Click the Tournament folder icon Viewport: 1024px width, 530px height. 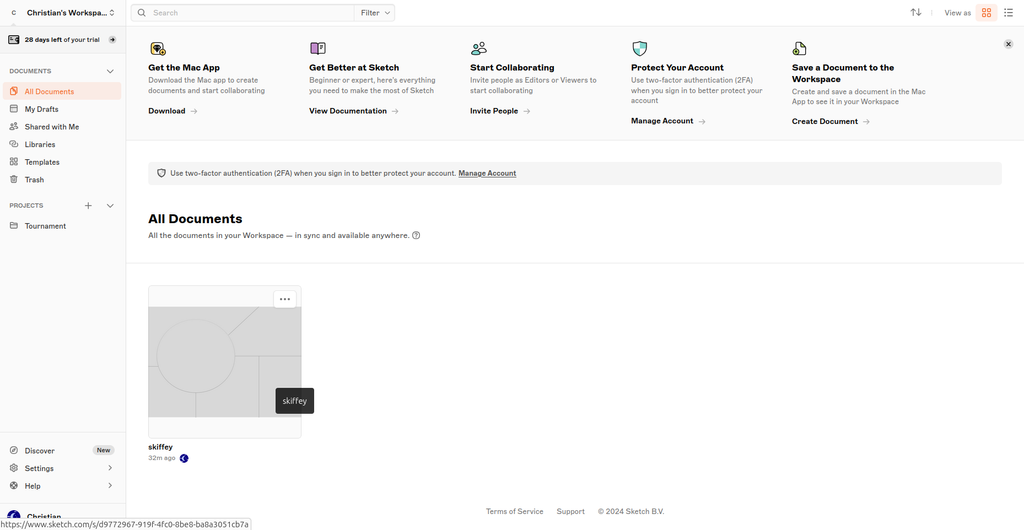14,226
